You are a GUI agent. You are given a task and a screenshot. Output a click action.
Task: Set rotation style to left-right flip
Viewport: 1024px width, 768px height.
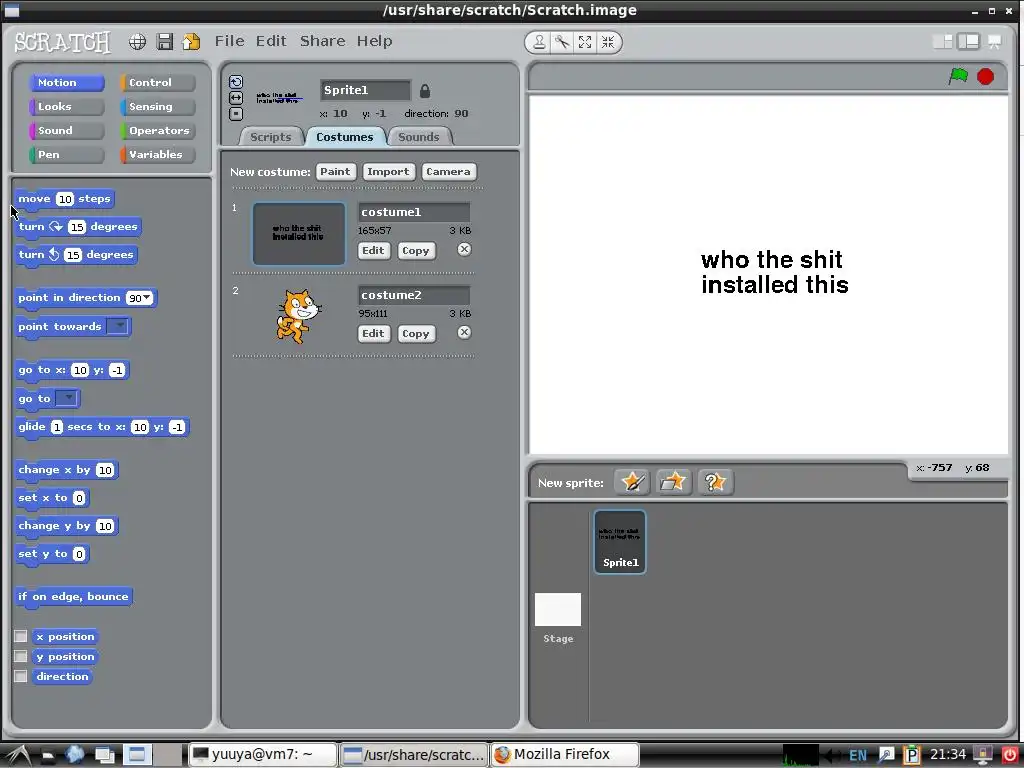coord(236,98)
